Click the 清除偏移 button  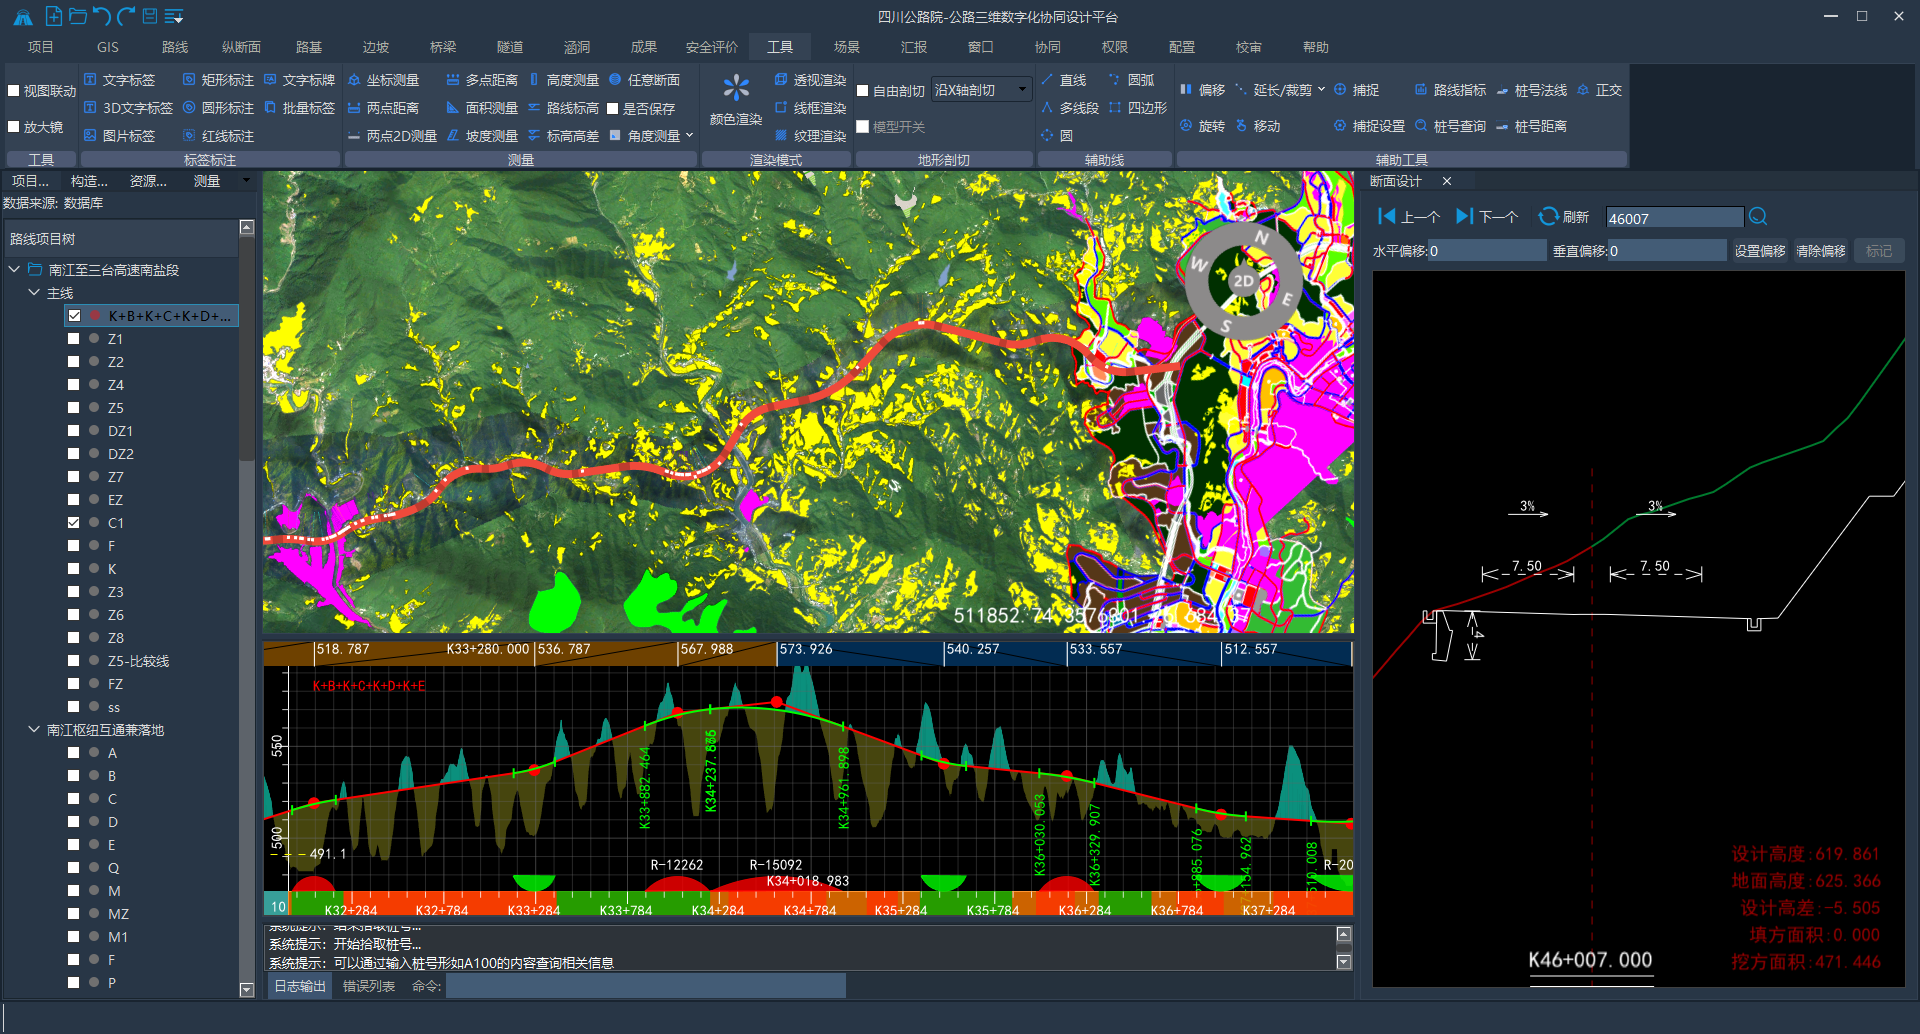click(1821, 251)
